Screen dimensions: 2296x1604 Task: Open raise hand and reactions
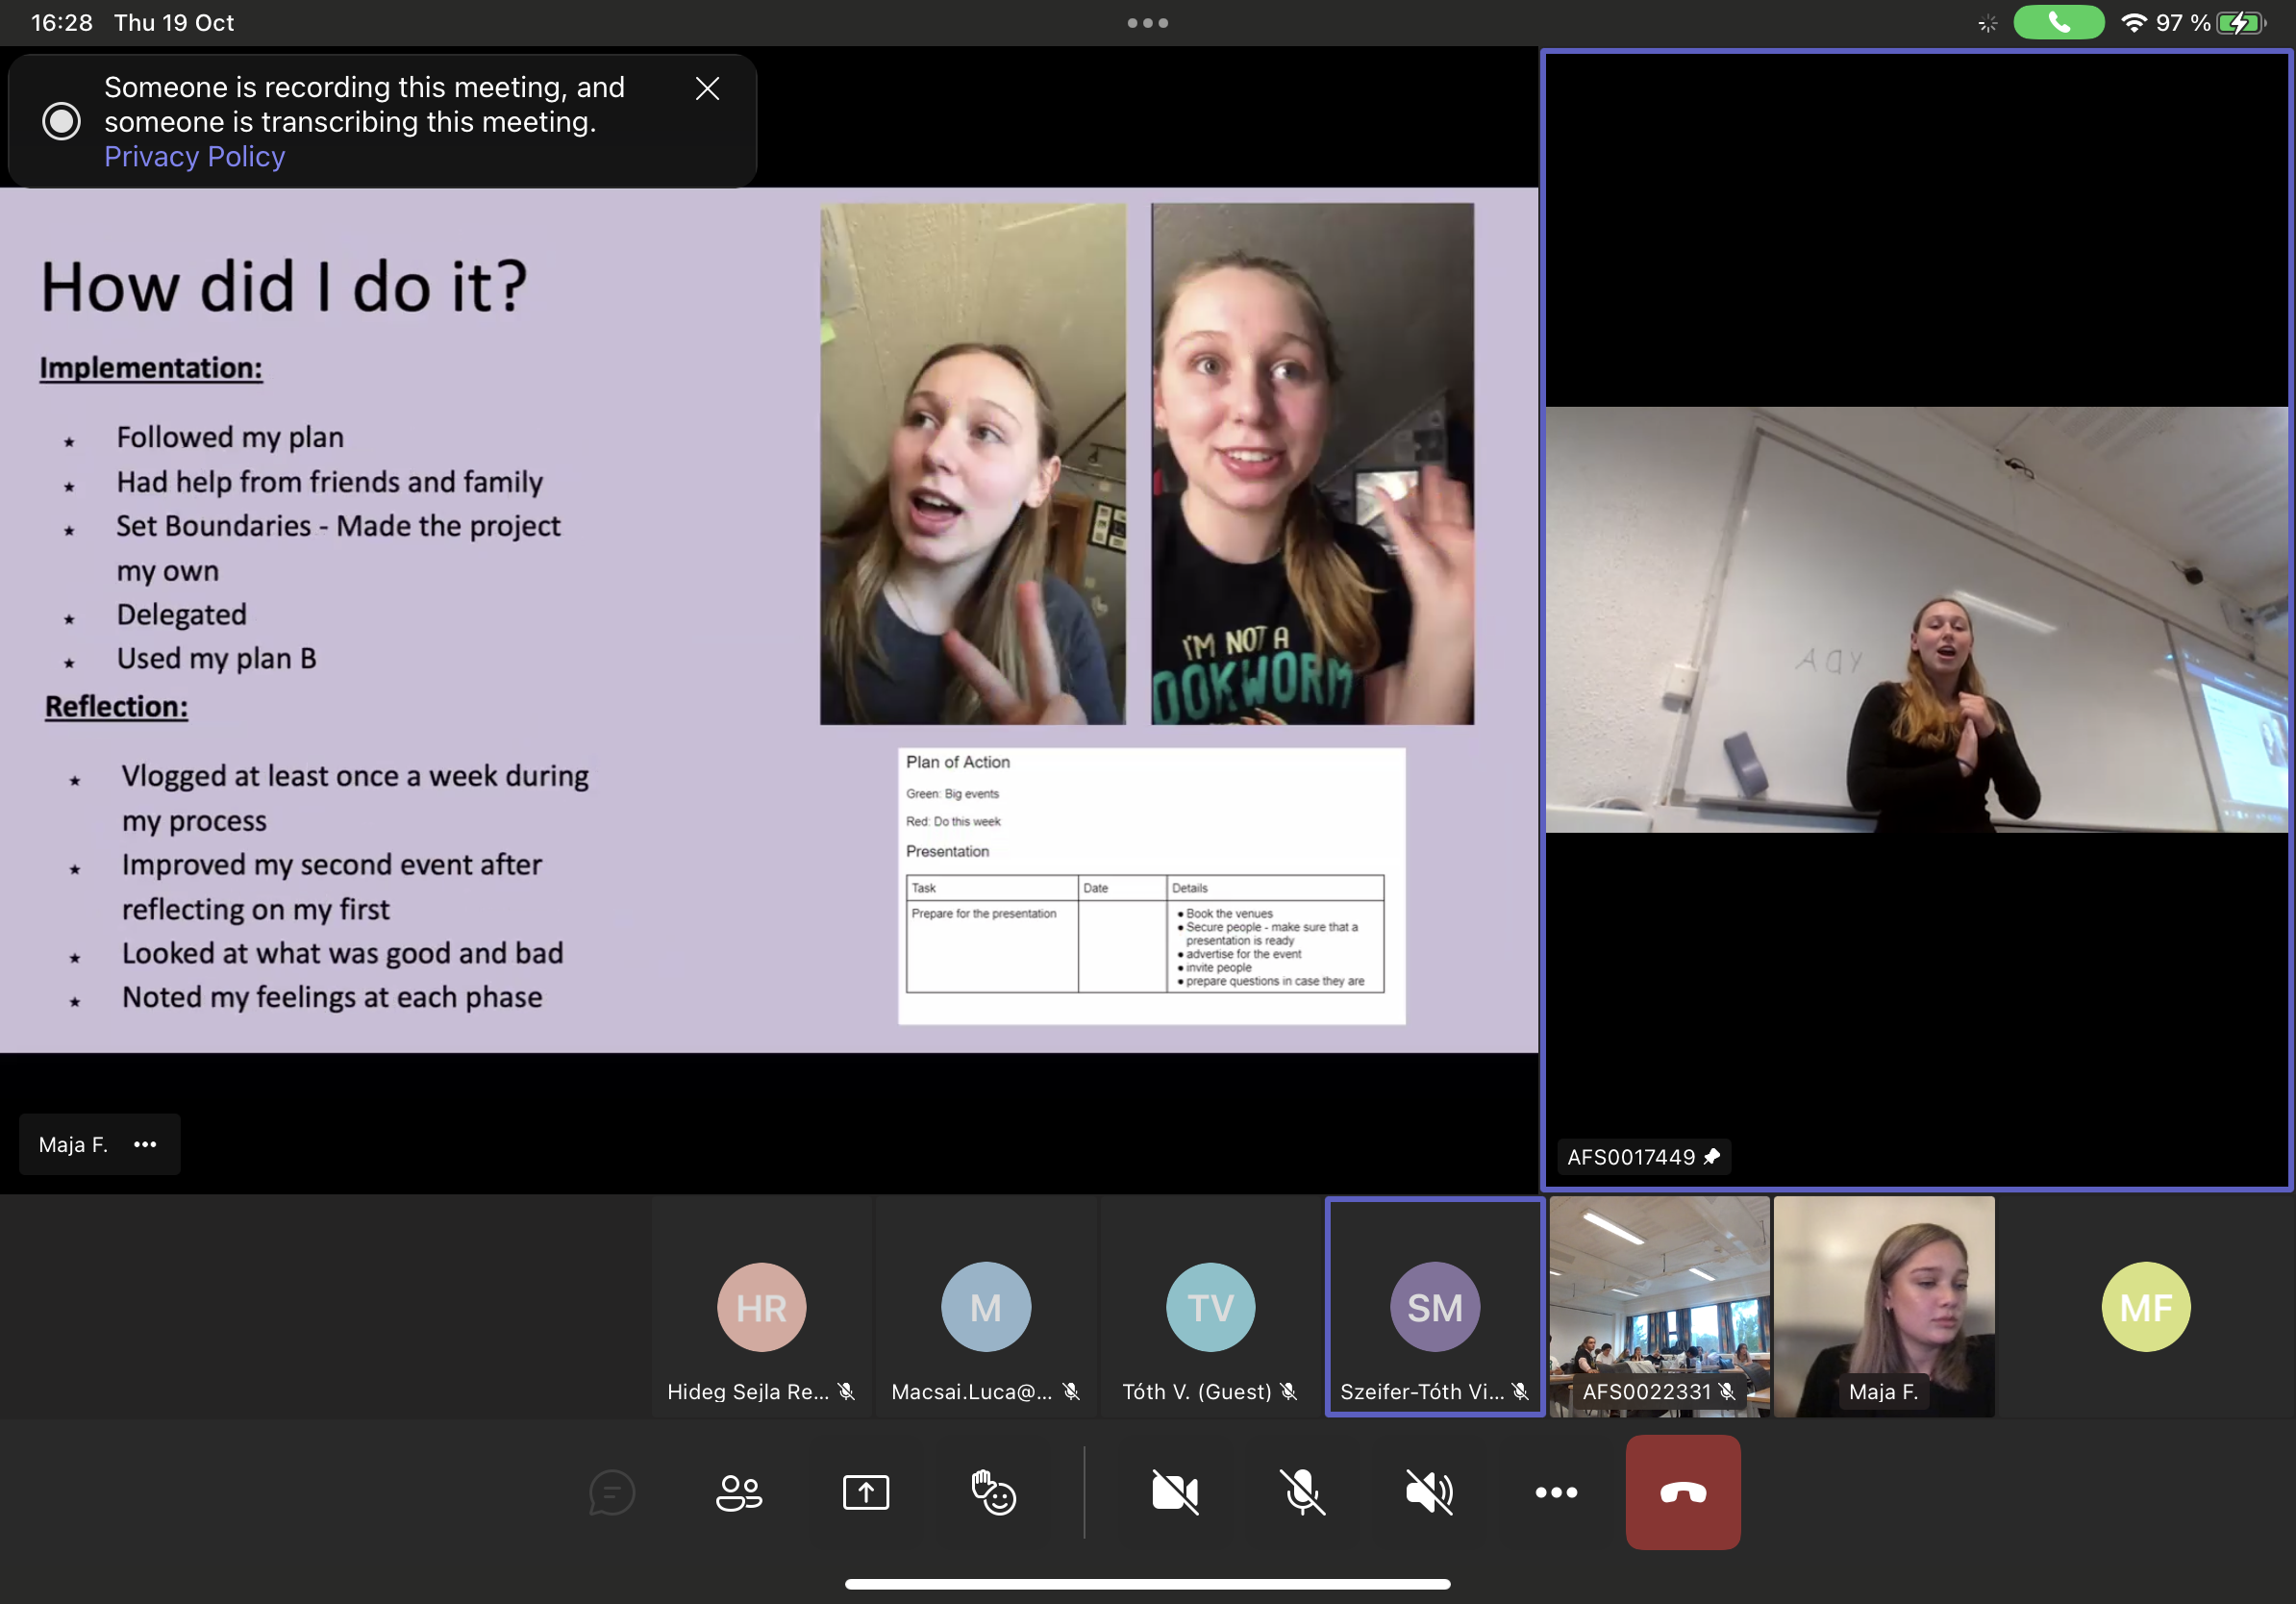point(993,1492)
